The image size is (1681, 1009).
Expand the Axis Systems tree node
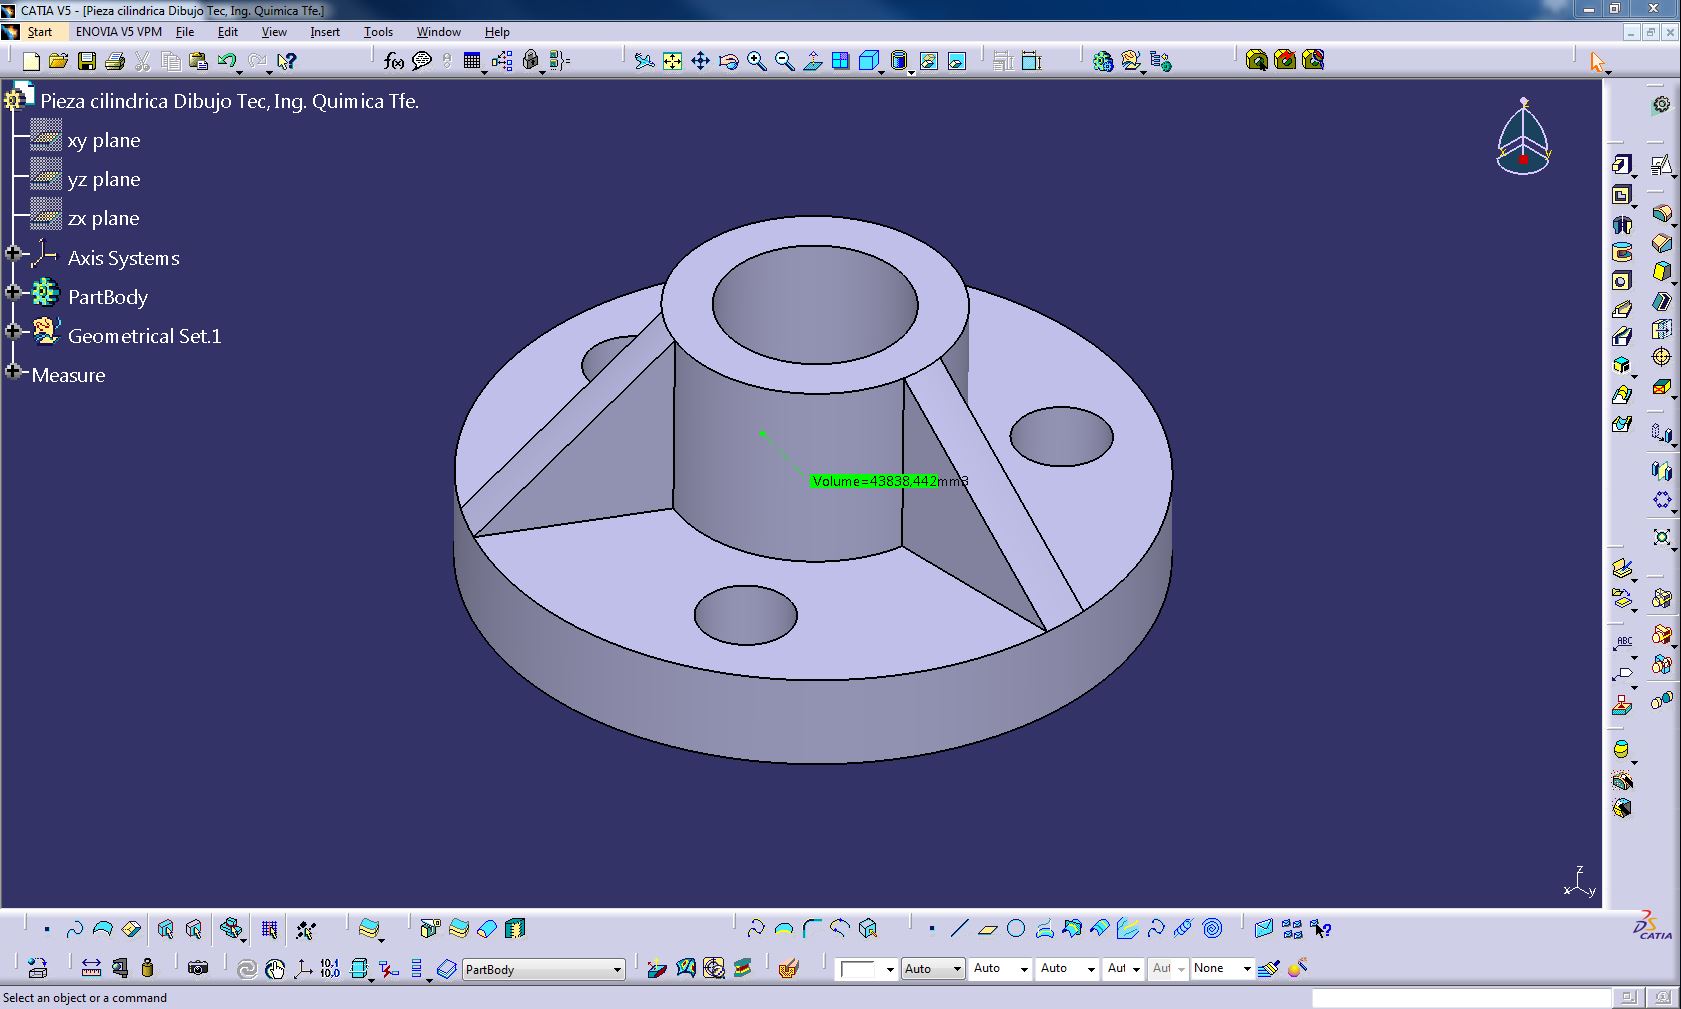(x=13, y=254)
